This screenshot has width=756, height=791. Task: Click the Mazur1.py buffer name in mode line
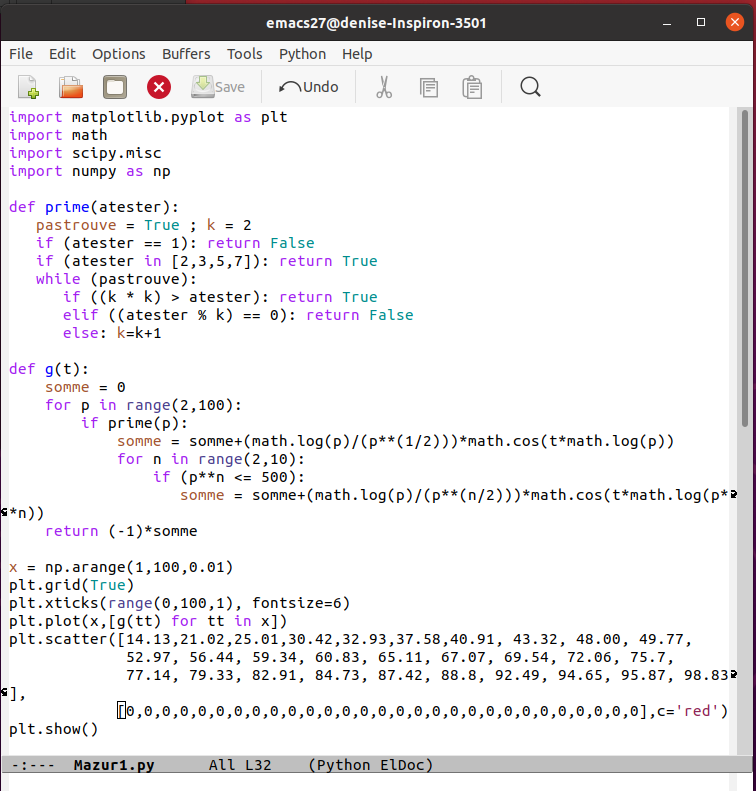pyautogui.click(x=114, y=765)
